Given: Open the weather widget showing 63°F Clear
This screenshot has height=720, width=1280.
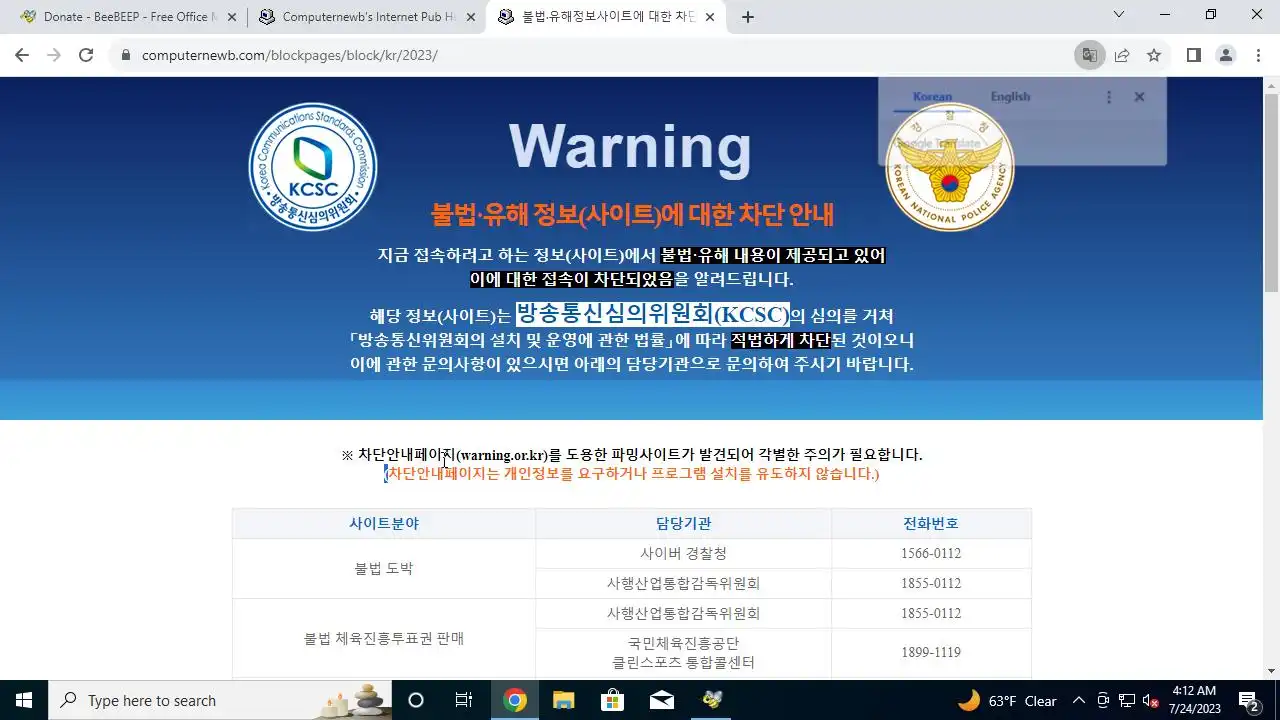Looking at the screenshot, I should [x=1007, y=700].
